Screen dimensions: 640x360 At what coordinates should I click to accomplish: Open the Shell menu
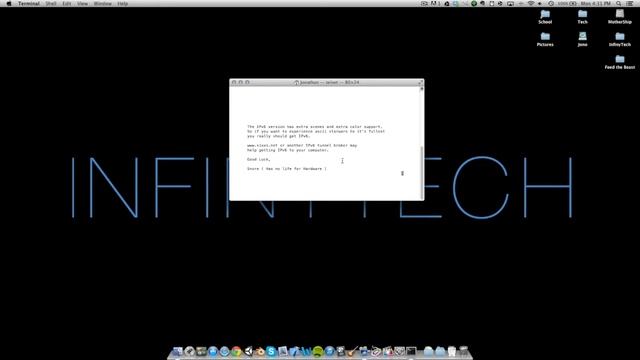point(51,3)
